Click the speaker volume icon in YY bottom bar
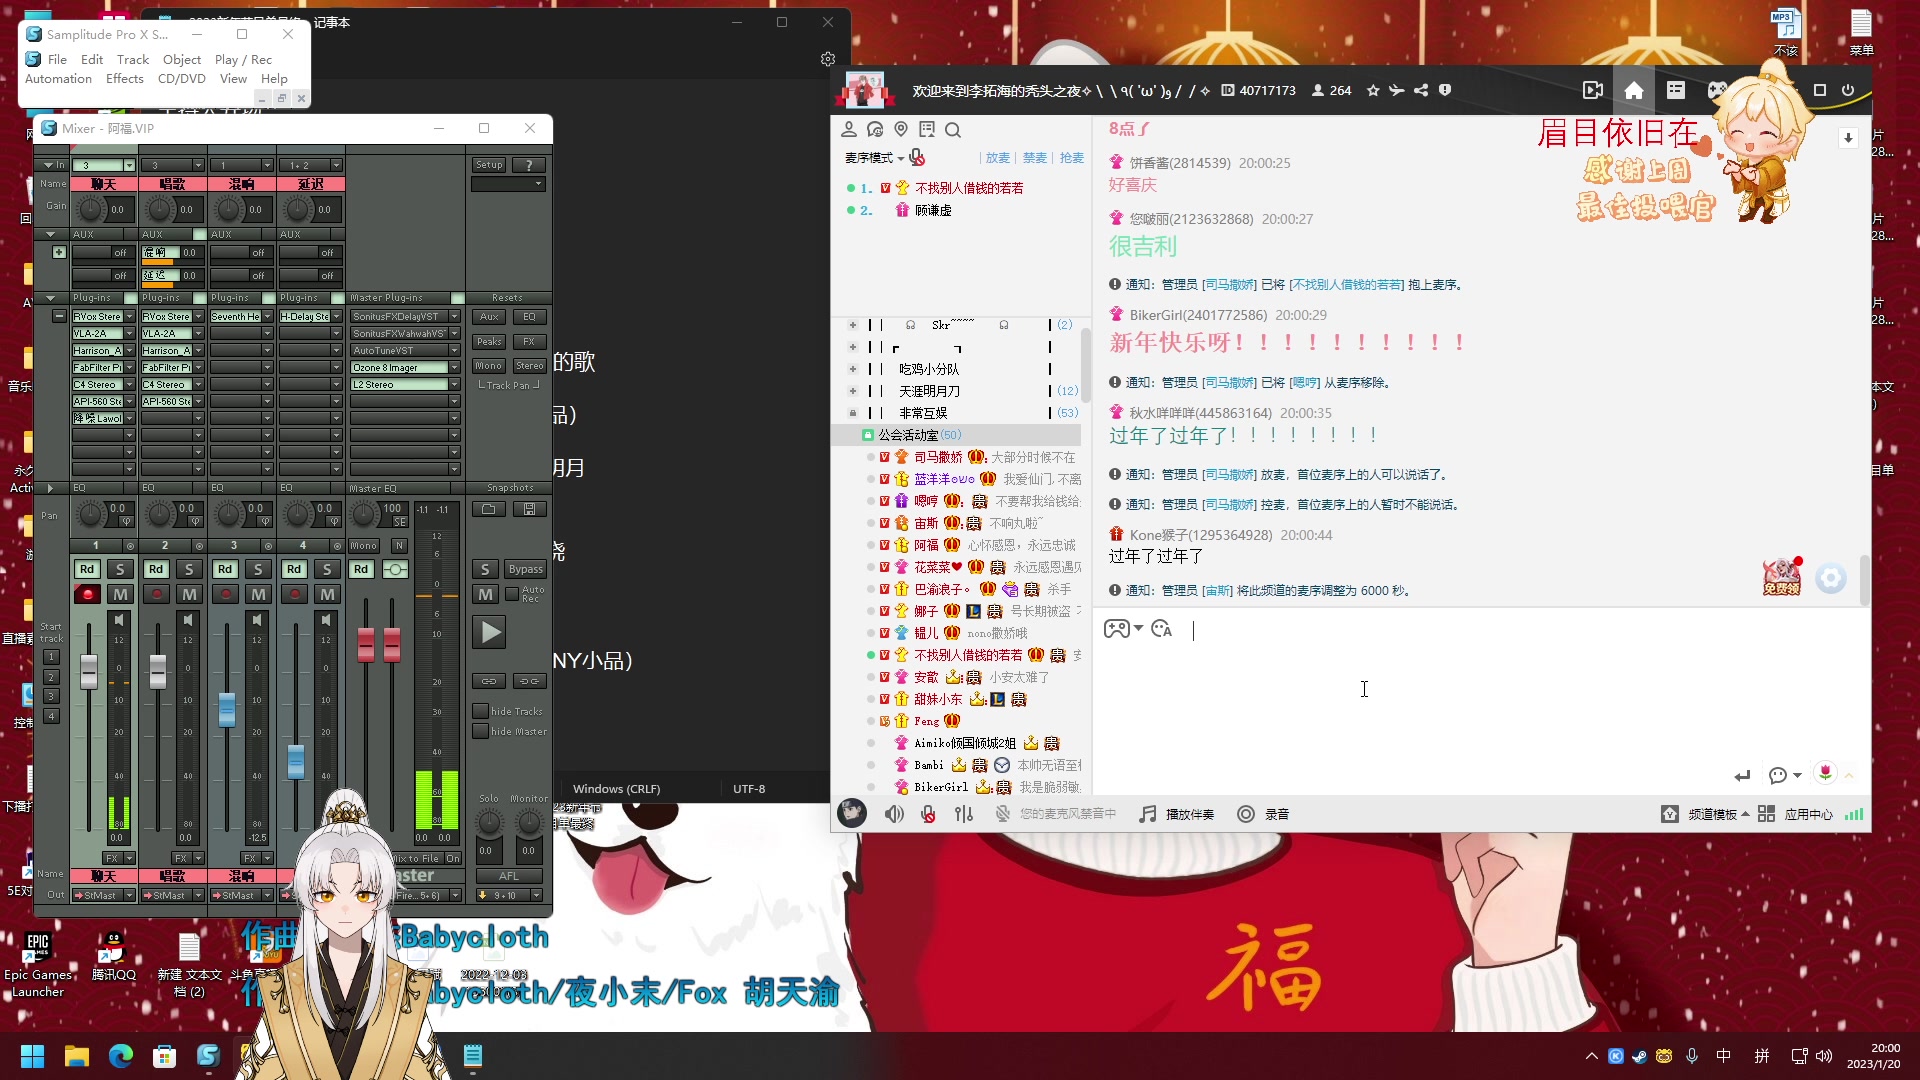Screen dimensions: 1920x1080 click(894, 814)
